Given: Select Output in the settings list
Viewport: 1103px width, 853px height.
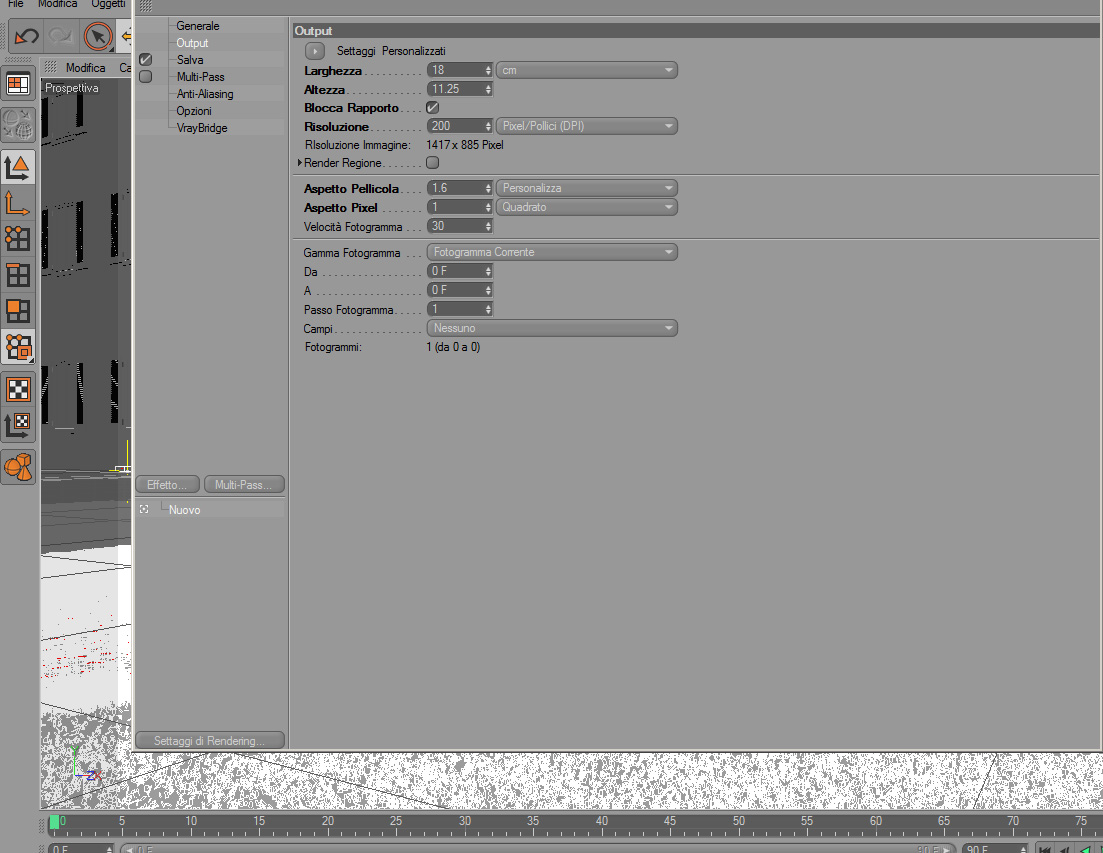Looking at the screenshot, I should pyautogui.click(x=192, y=43).
